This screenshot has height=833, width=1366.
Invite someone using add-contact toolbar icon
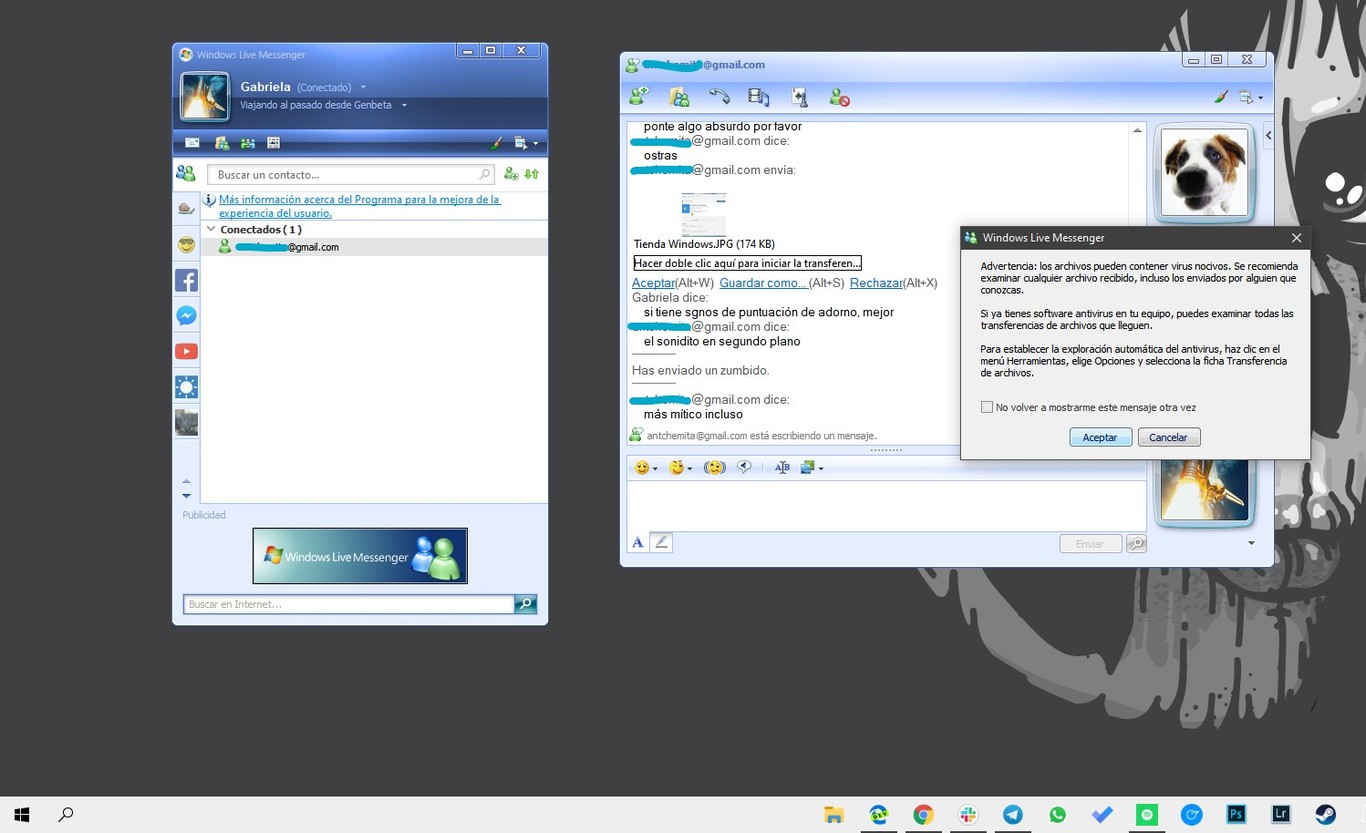[638, 96]
